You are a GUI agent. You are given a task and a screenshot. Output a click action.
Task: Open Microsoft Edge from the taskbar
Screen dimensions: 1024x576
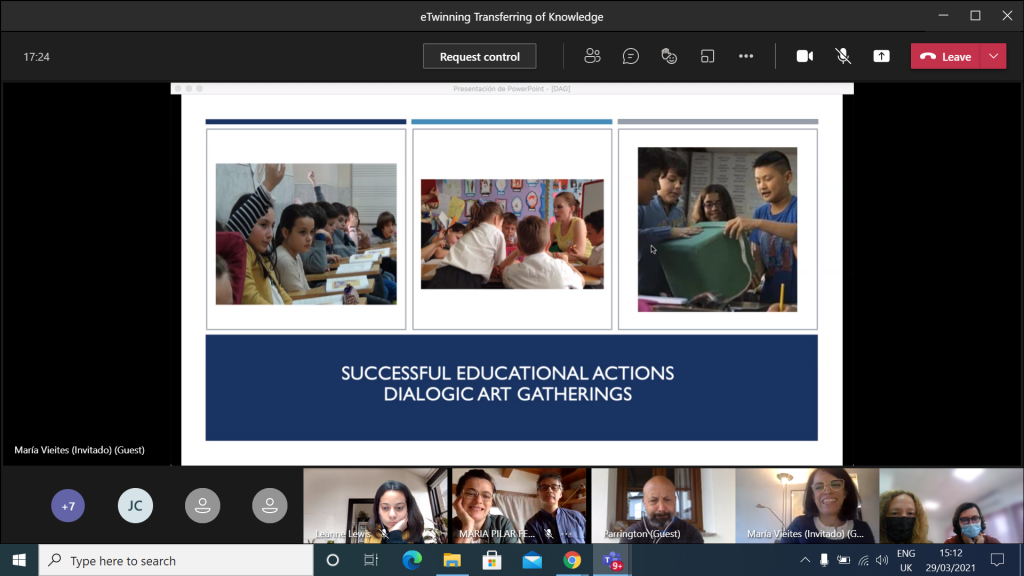411,560
